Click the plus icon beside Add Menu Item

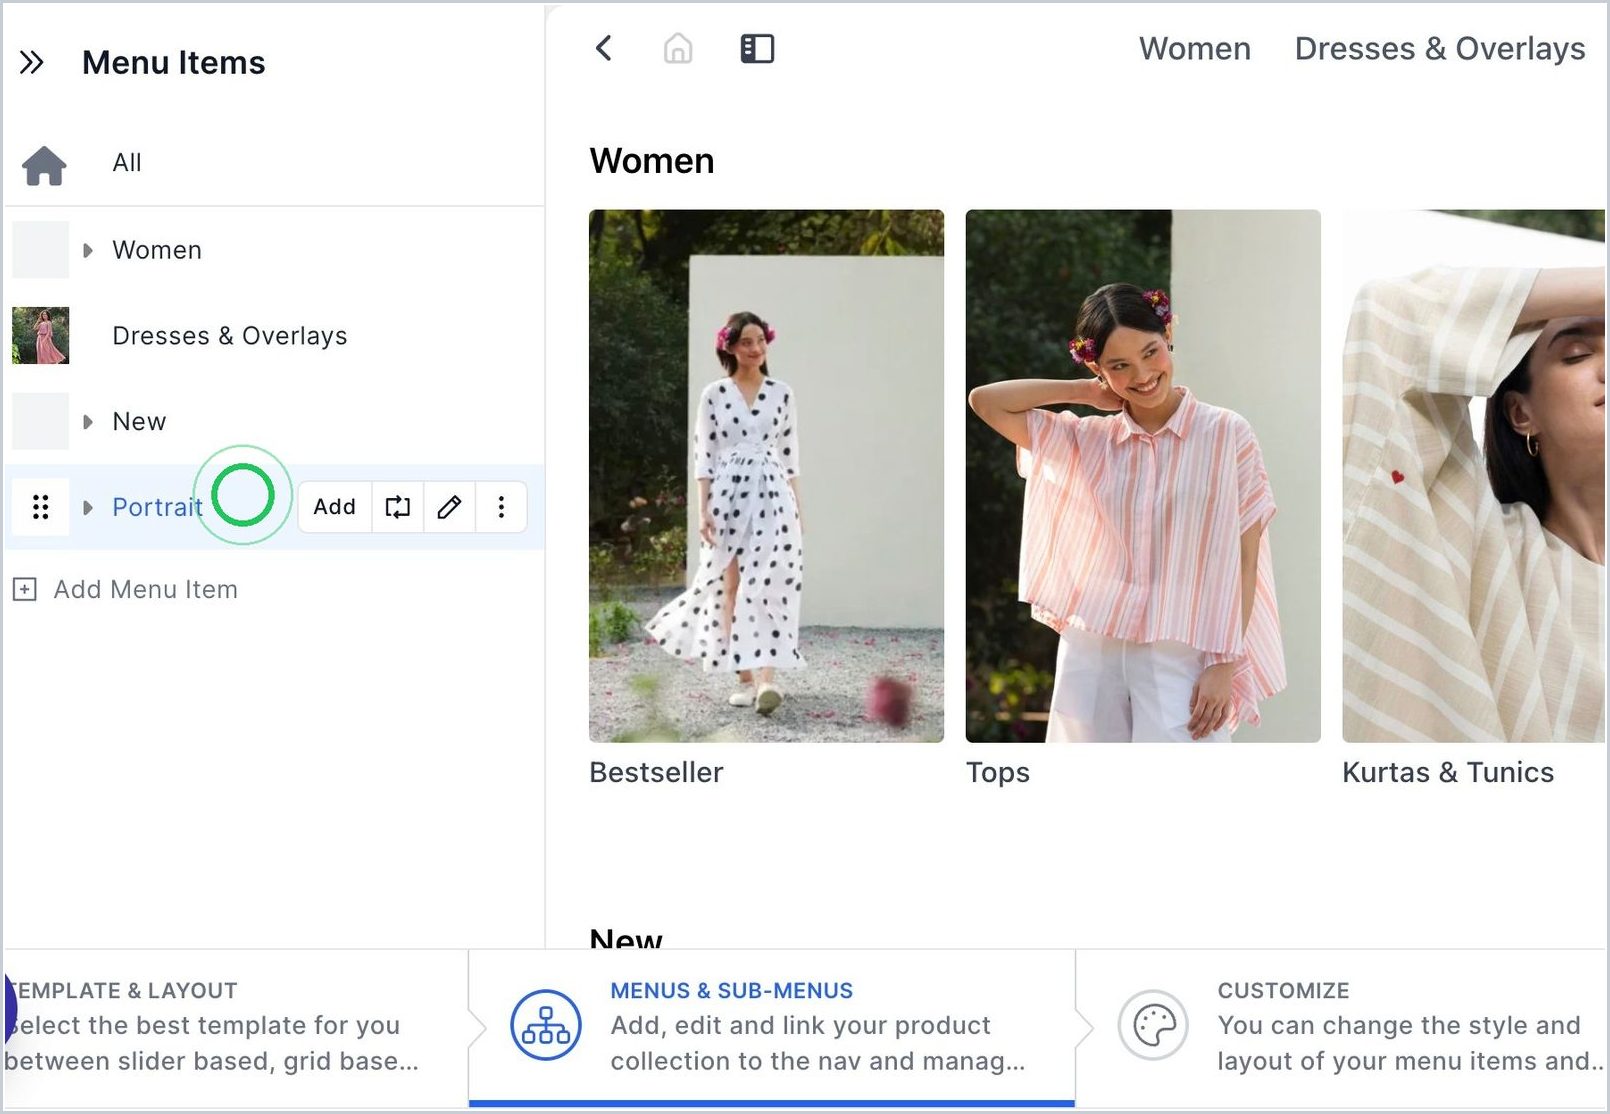coord(25,589)
